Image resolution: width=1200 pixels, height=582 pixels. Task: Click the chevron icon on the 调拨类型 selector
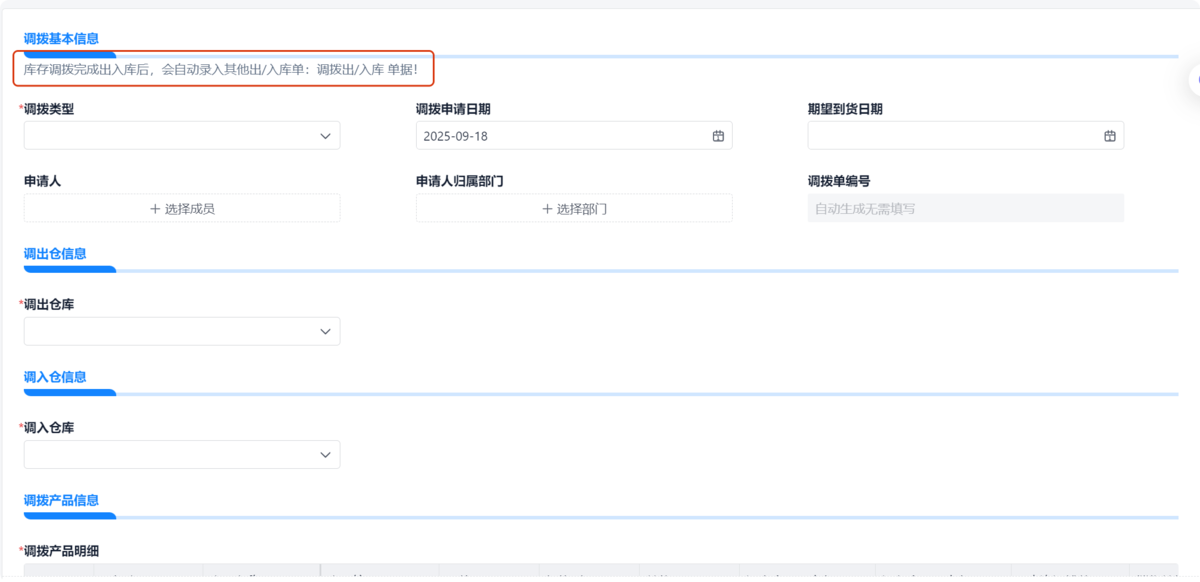(x=325, y=135)
